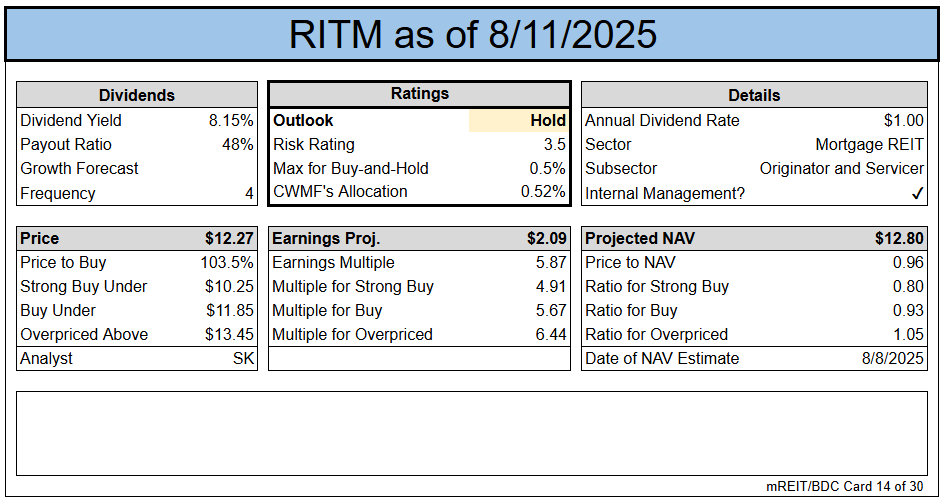Viewport: 942px width, 500px height.
Task: Select Date of NAV Estimate 8/8/2025 value
Action: (x=893, y=359)
